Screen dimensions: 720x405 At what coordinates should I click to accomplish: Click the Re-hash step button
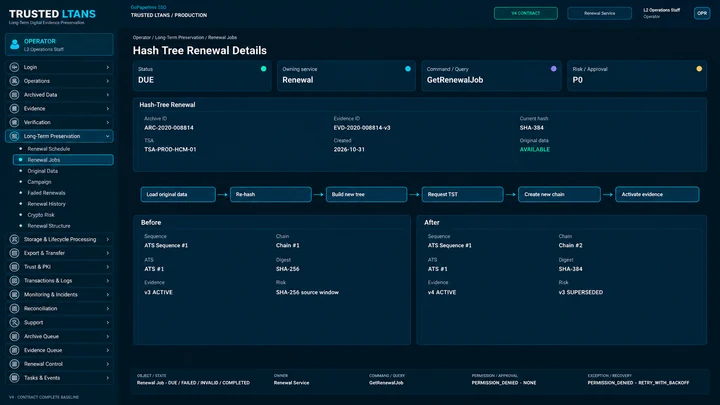pyautogui.click(x=270, y=194)
